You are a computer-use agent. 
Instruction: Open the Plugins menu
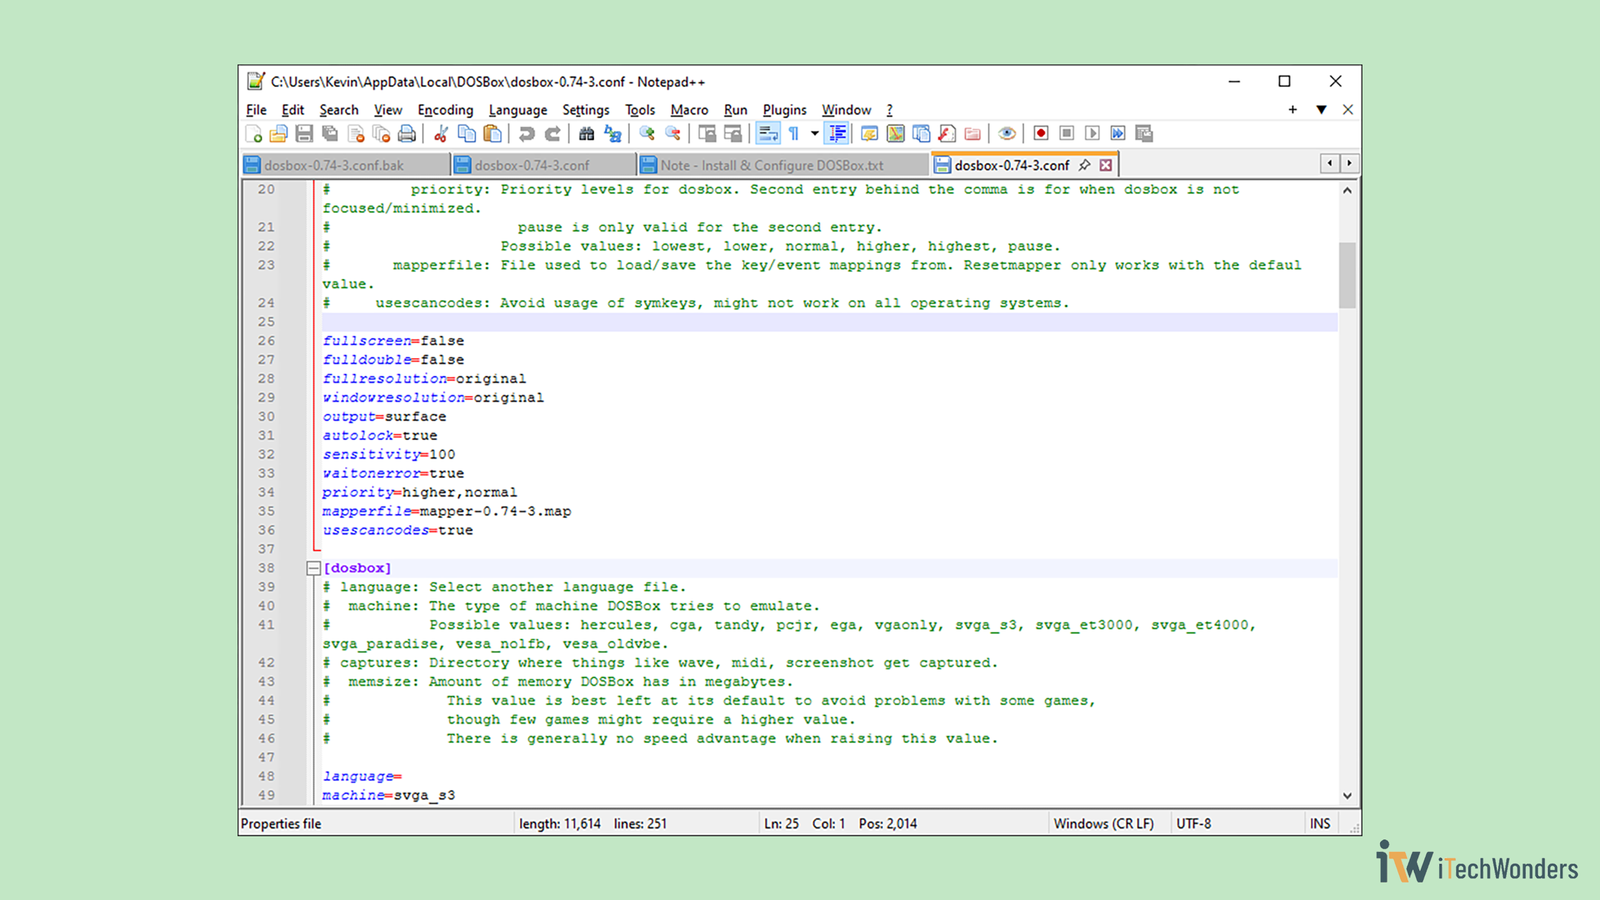(x=784, y=110)
